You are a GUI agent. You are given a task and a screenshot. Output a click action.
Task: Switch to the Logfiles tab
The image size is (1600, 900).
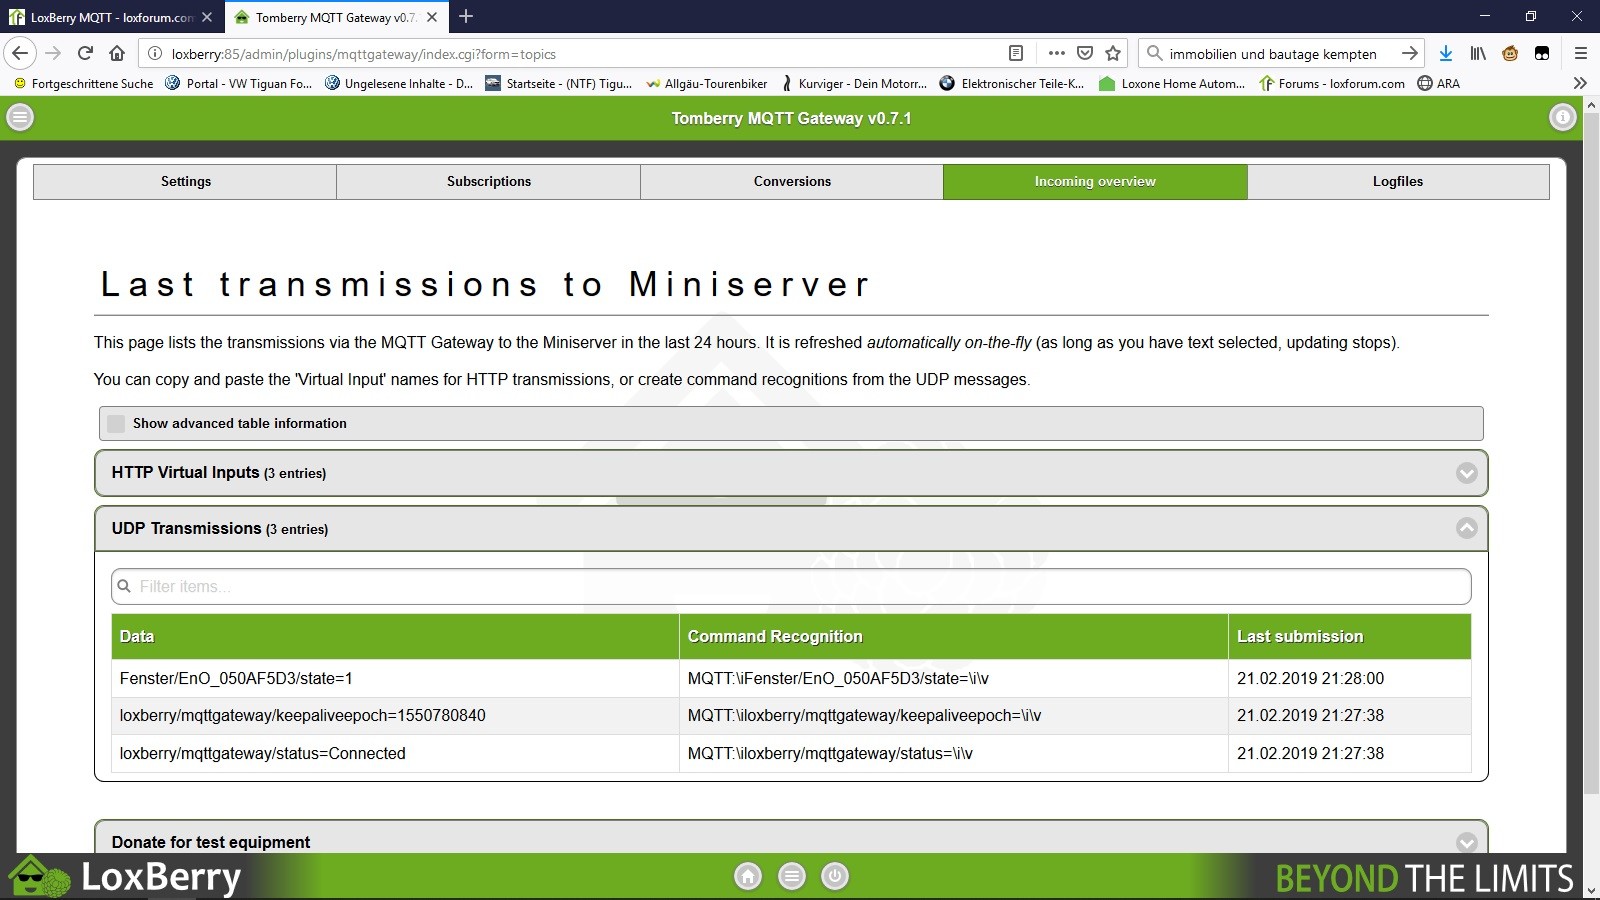(x=1398, y=182)
